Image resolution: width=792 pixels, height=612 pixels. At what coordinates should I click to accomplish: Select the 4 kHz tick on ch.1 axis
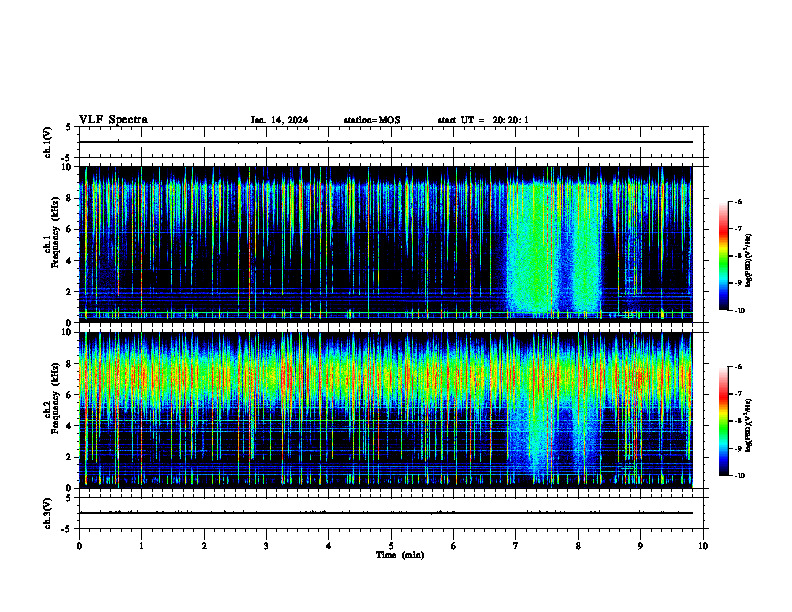(x=70, y=261)
